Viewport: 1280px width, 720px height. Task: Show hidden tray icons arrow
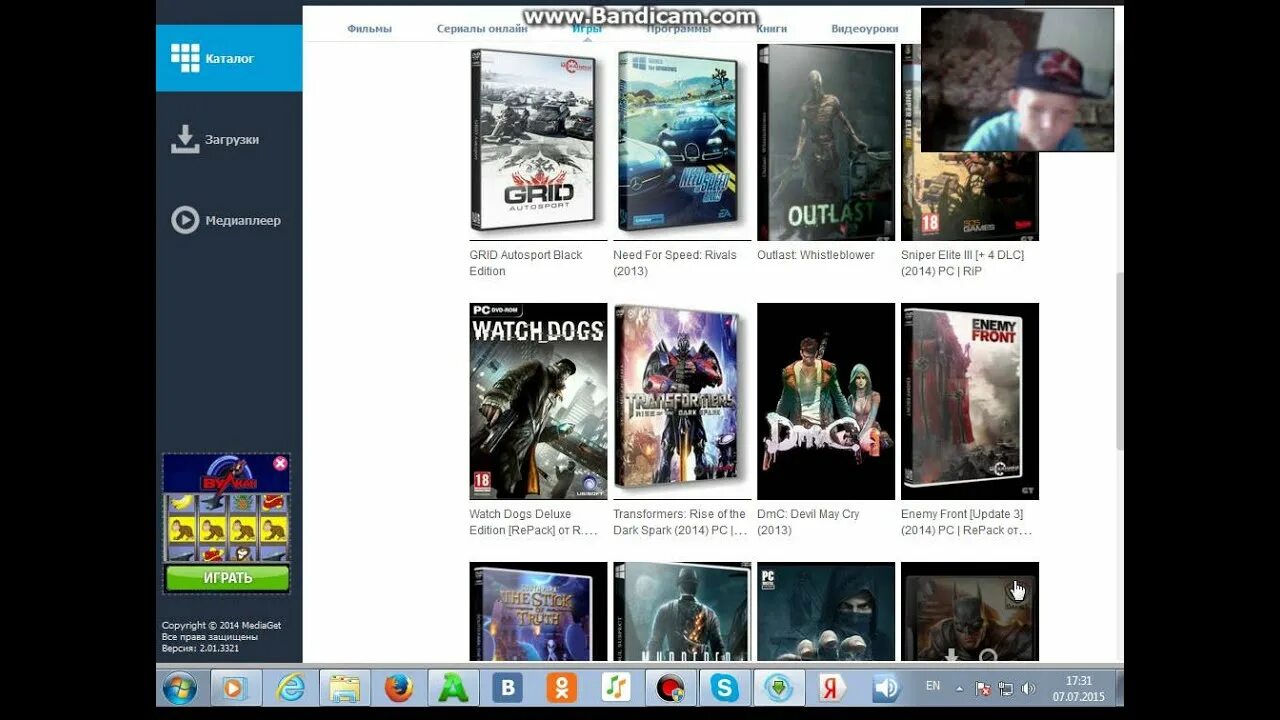960,688
